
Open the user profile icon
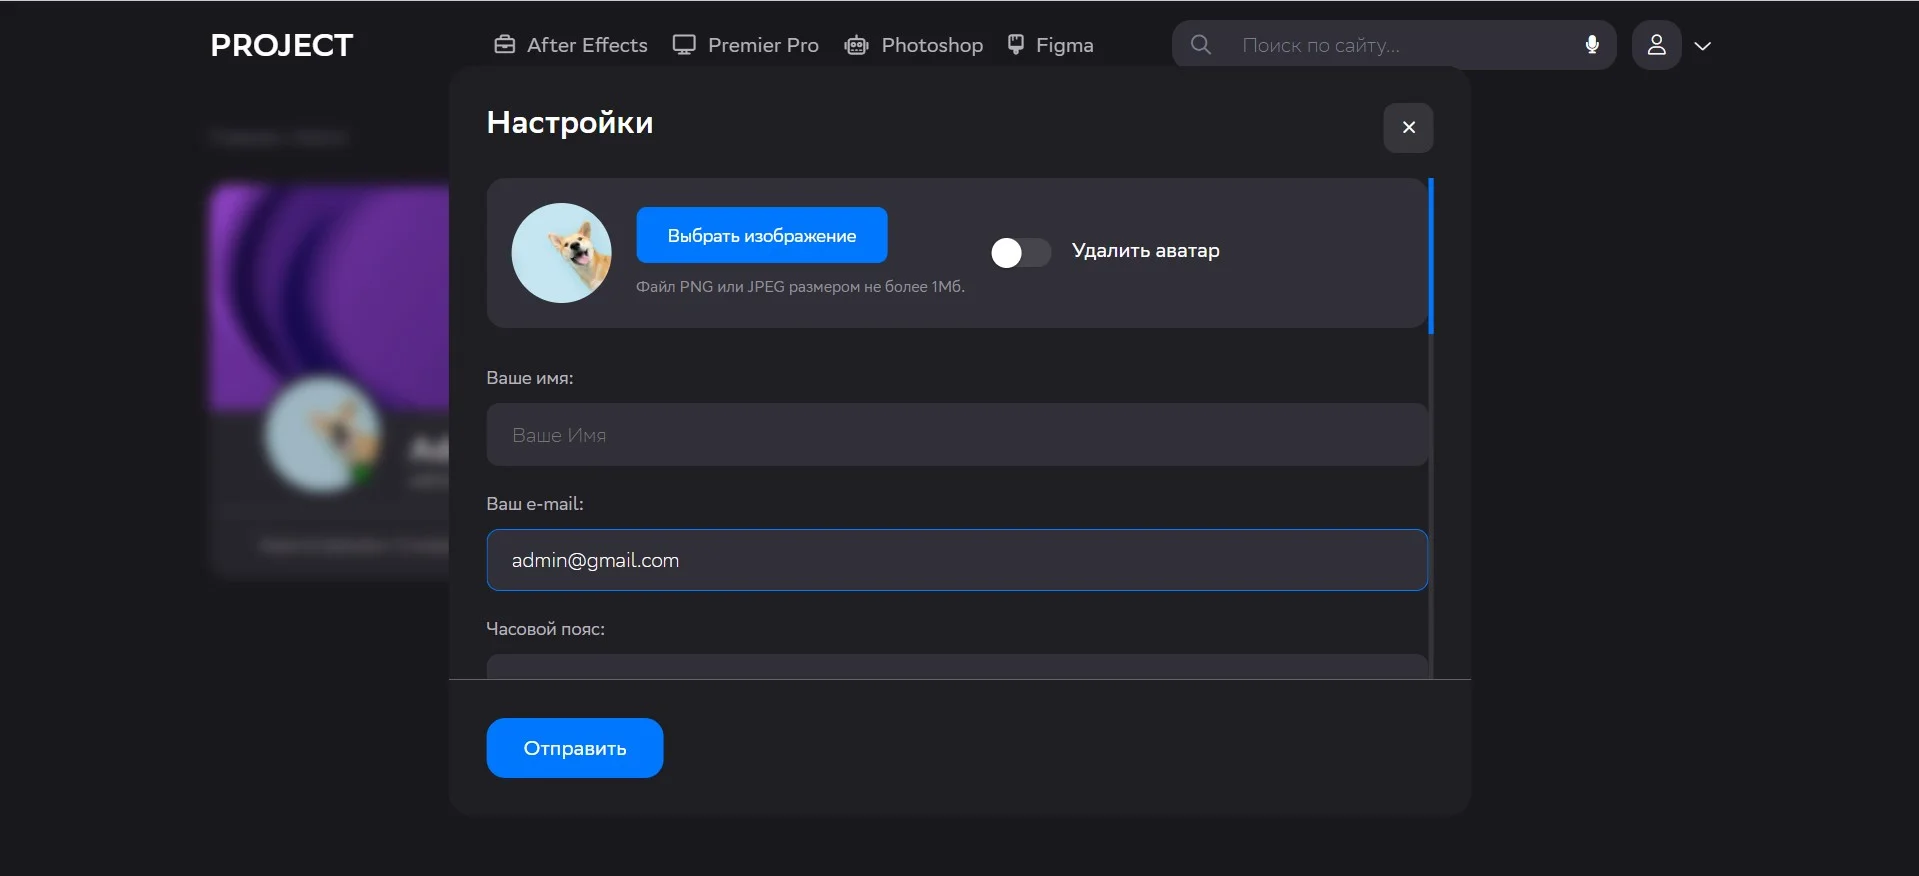tap(1656, 45)
